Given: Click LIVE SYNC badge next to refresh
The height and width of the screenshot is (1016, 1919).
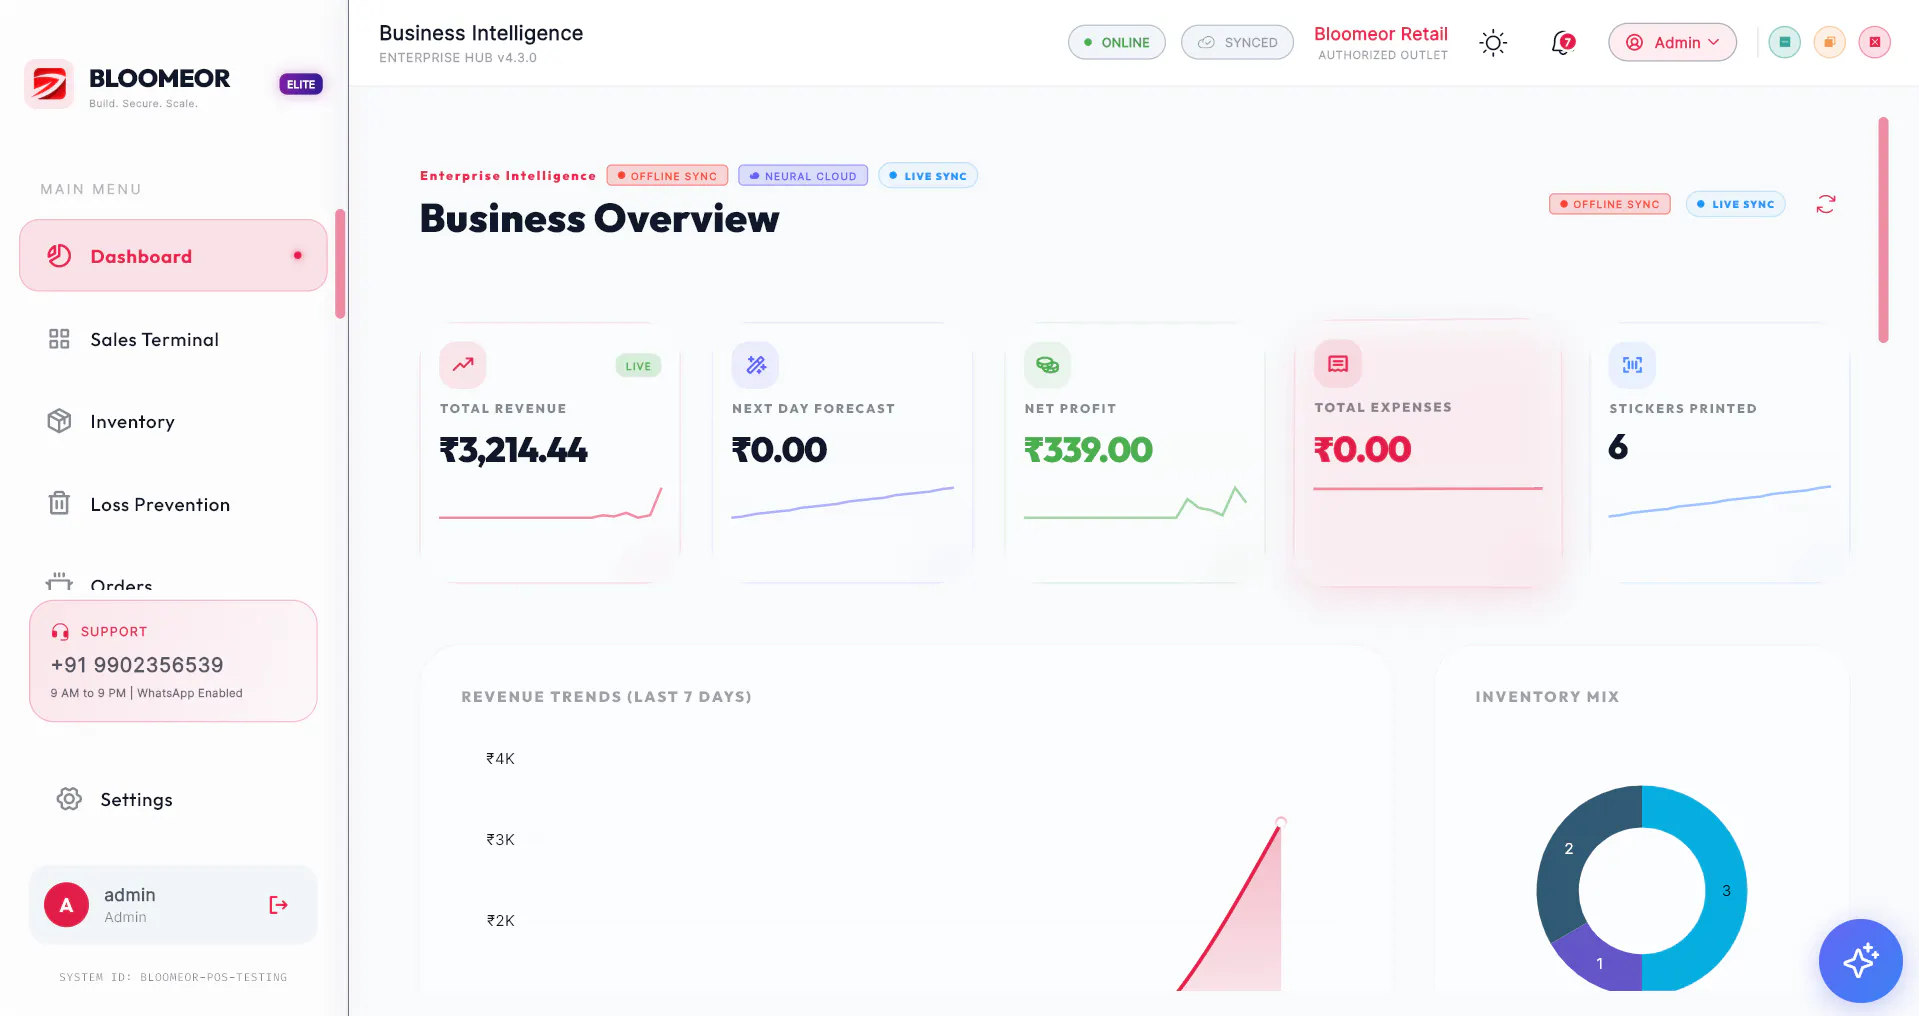Looking at the screenshot, I should point(1735,204).
